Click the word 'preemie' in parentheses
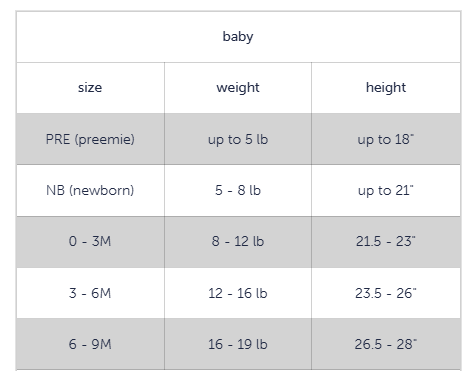 click(105, 140)
